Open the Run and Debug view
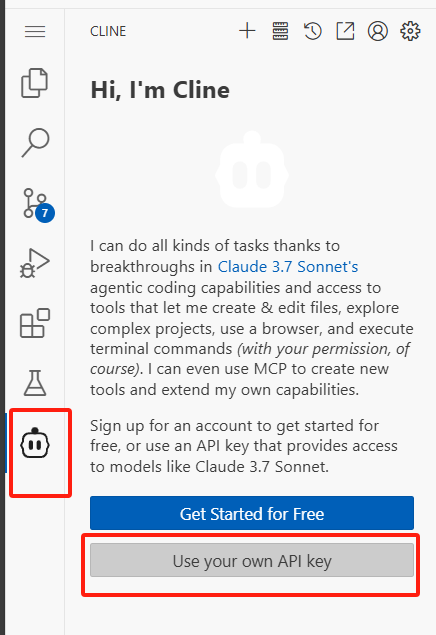This screenshot has width=436, height=635. click(35, 263)
